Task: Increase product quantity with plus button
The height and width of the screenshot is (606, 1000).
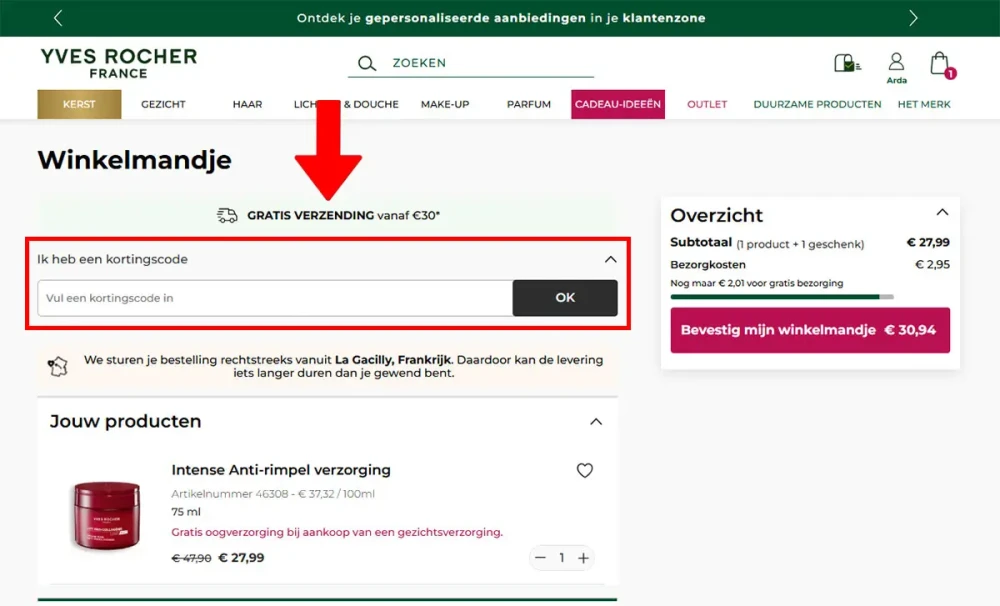Action: pos(584,558)
